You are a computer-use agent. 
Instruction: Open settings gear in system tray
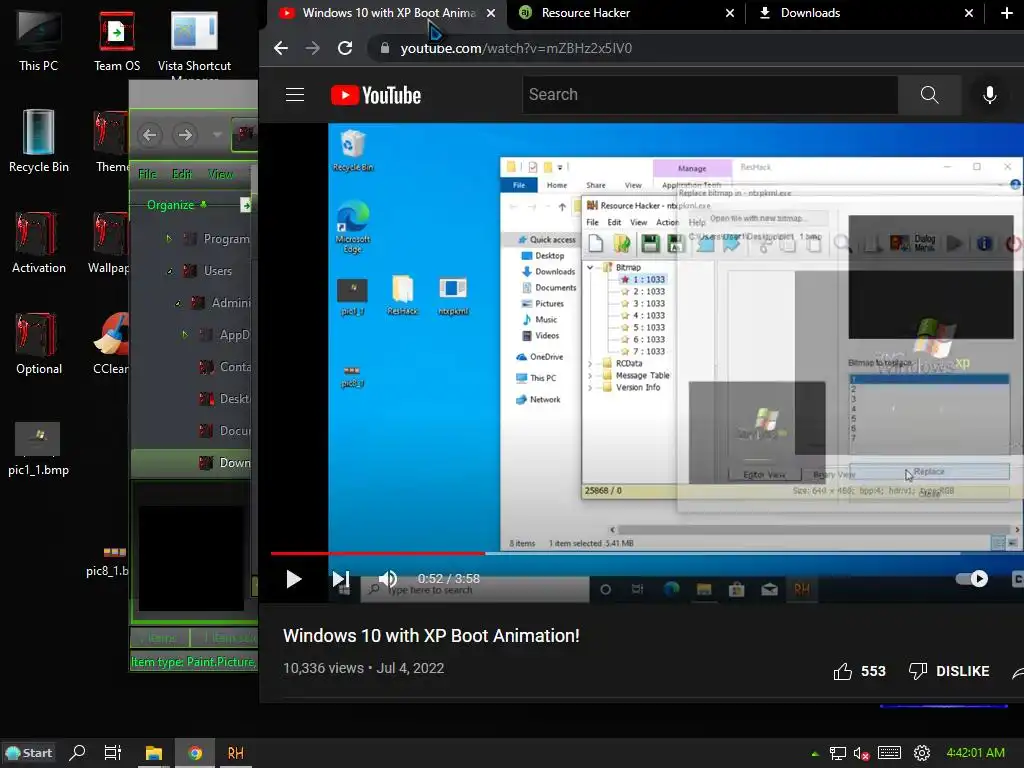[921, 753]
